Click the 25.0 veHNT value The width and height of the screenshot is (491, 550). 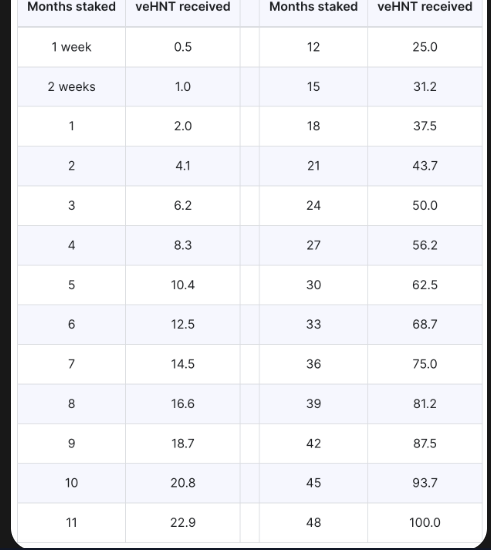pyautogui.click(x=425, y=47)
